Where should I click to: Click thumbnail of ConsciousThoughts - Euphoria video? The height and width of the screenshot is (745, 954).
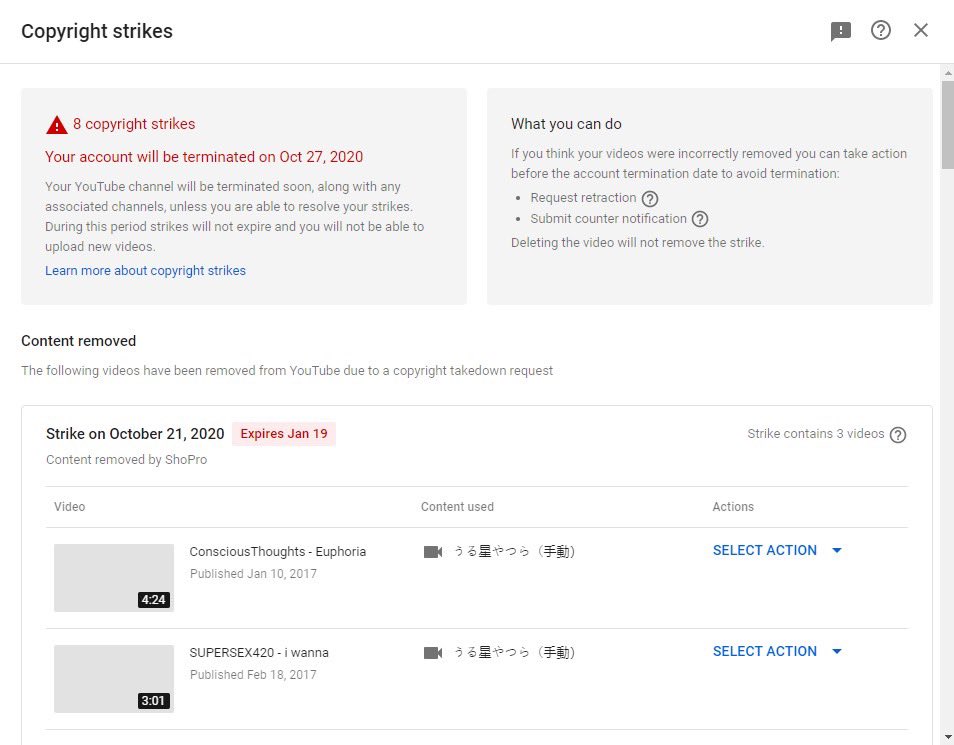(114, 578)
